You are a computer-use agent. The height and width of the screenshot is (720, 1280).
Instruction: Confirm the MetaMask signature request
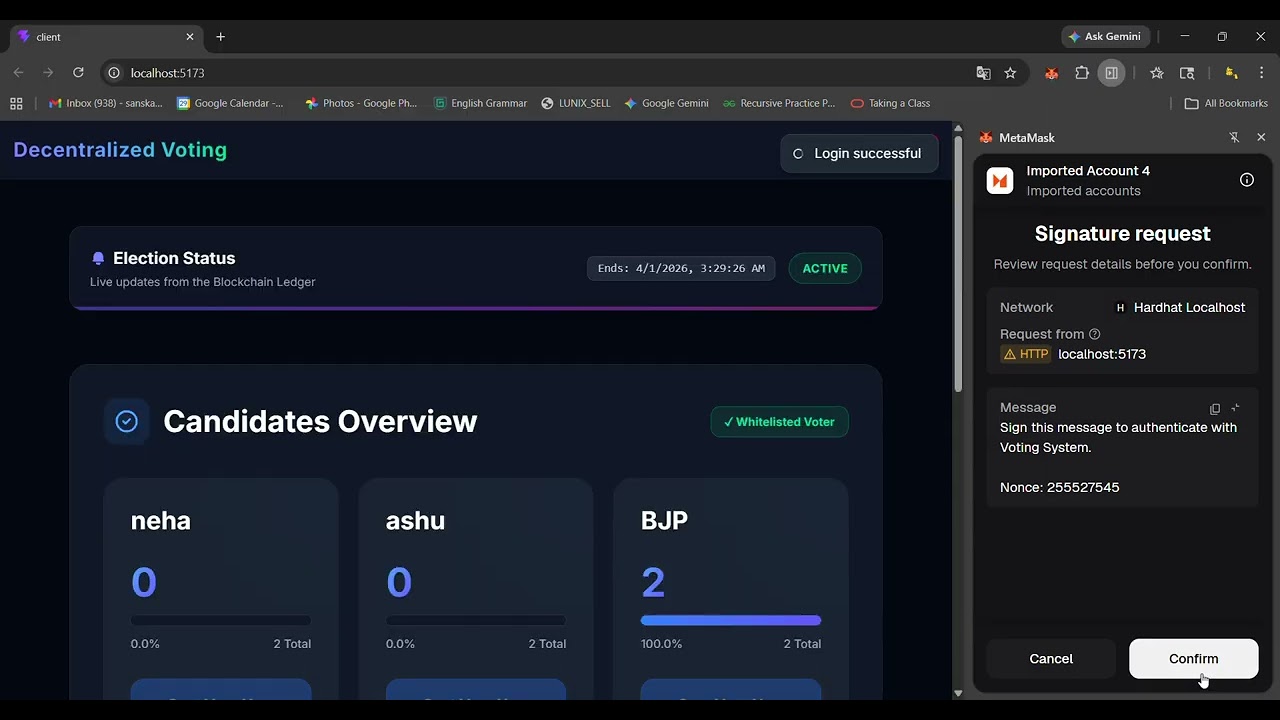(x=1193, y=659)
